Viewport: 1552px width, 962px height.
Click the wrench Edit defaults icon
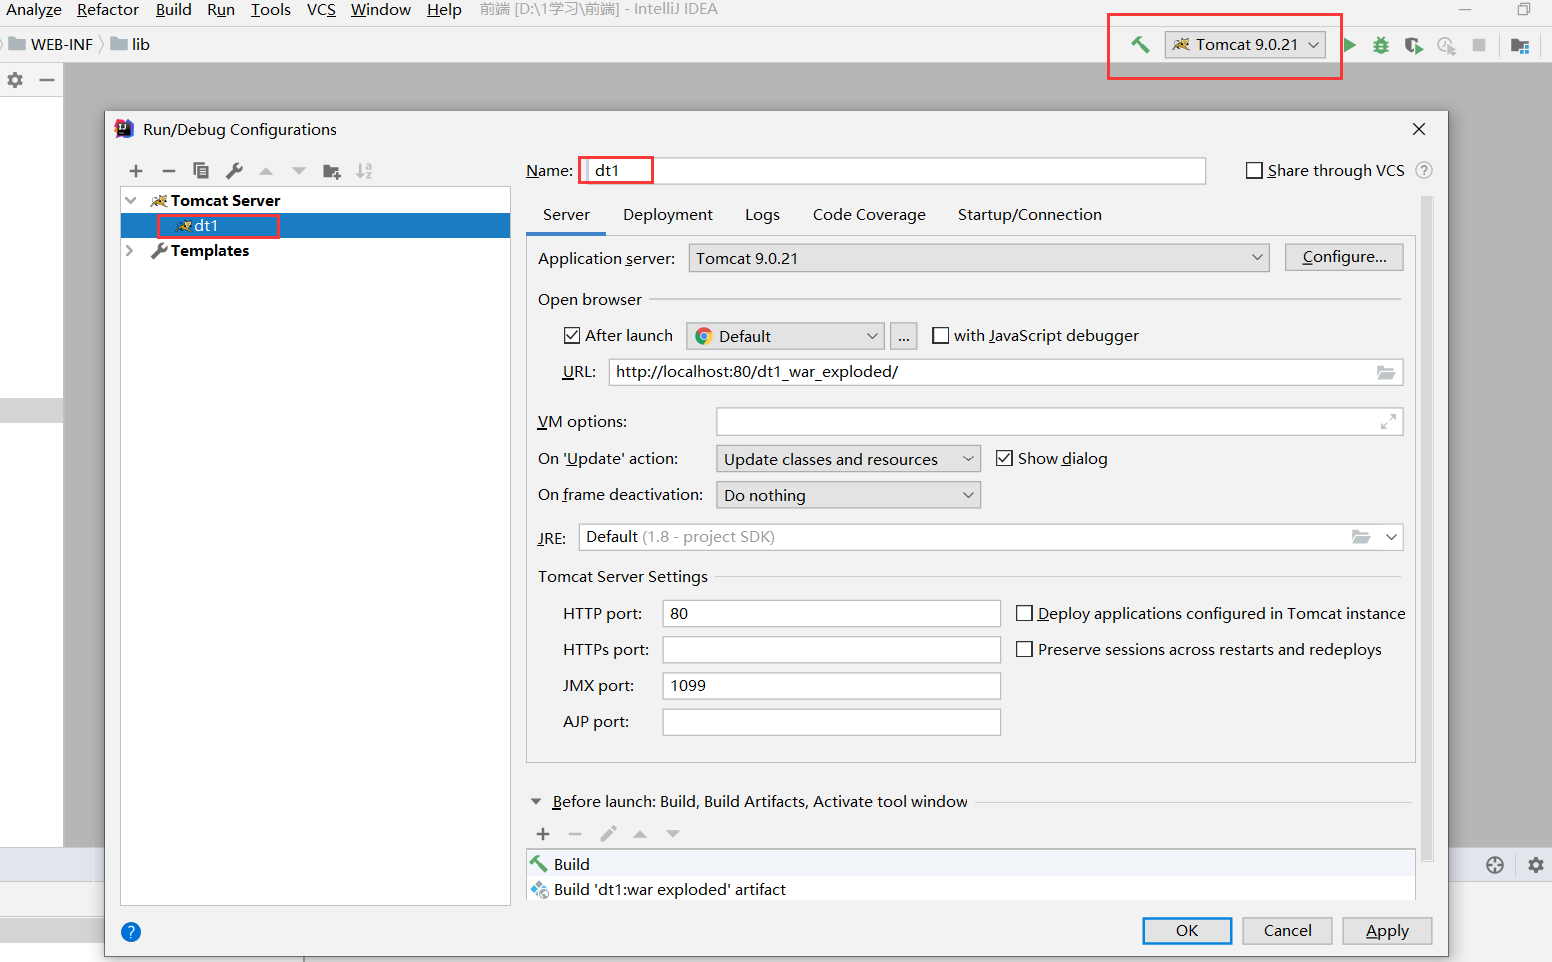234,171
